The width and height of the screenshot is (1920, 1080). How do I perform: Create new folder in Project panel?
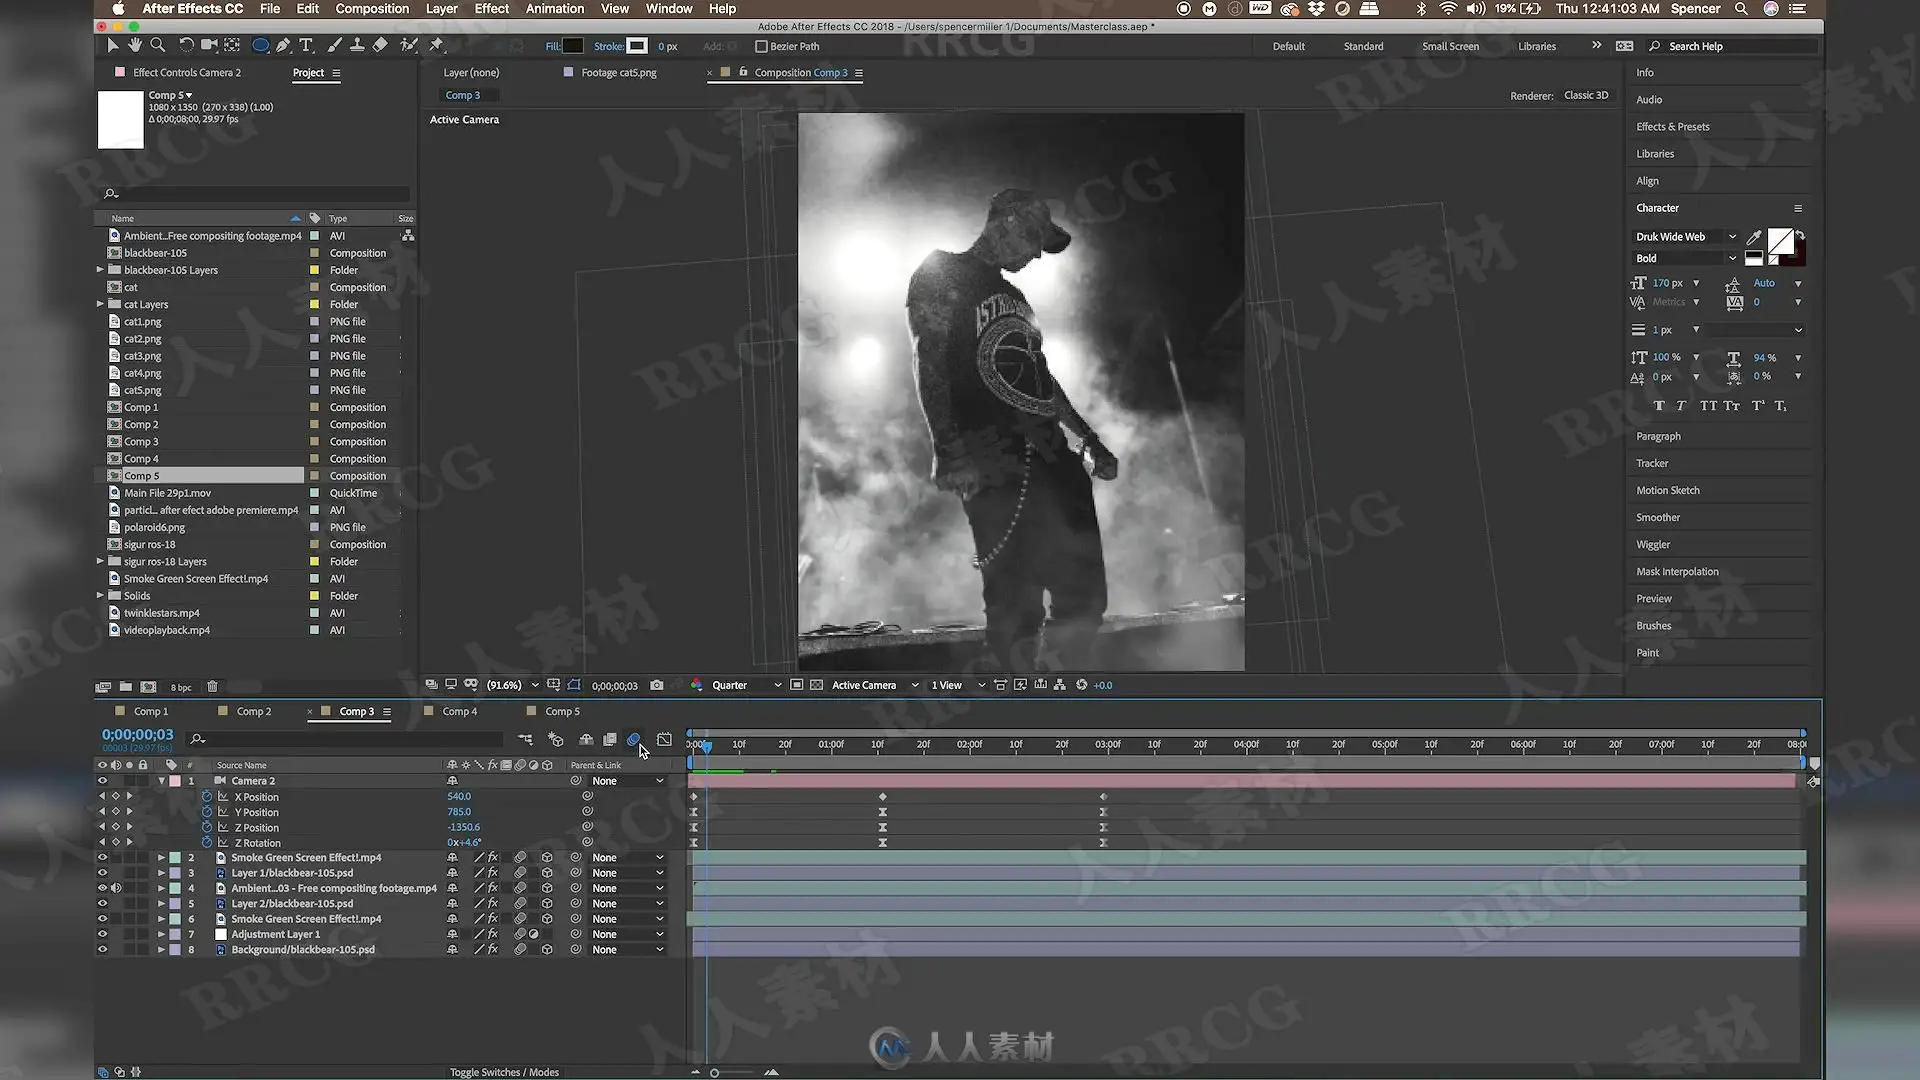click(x=125, y=687)
